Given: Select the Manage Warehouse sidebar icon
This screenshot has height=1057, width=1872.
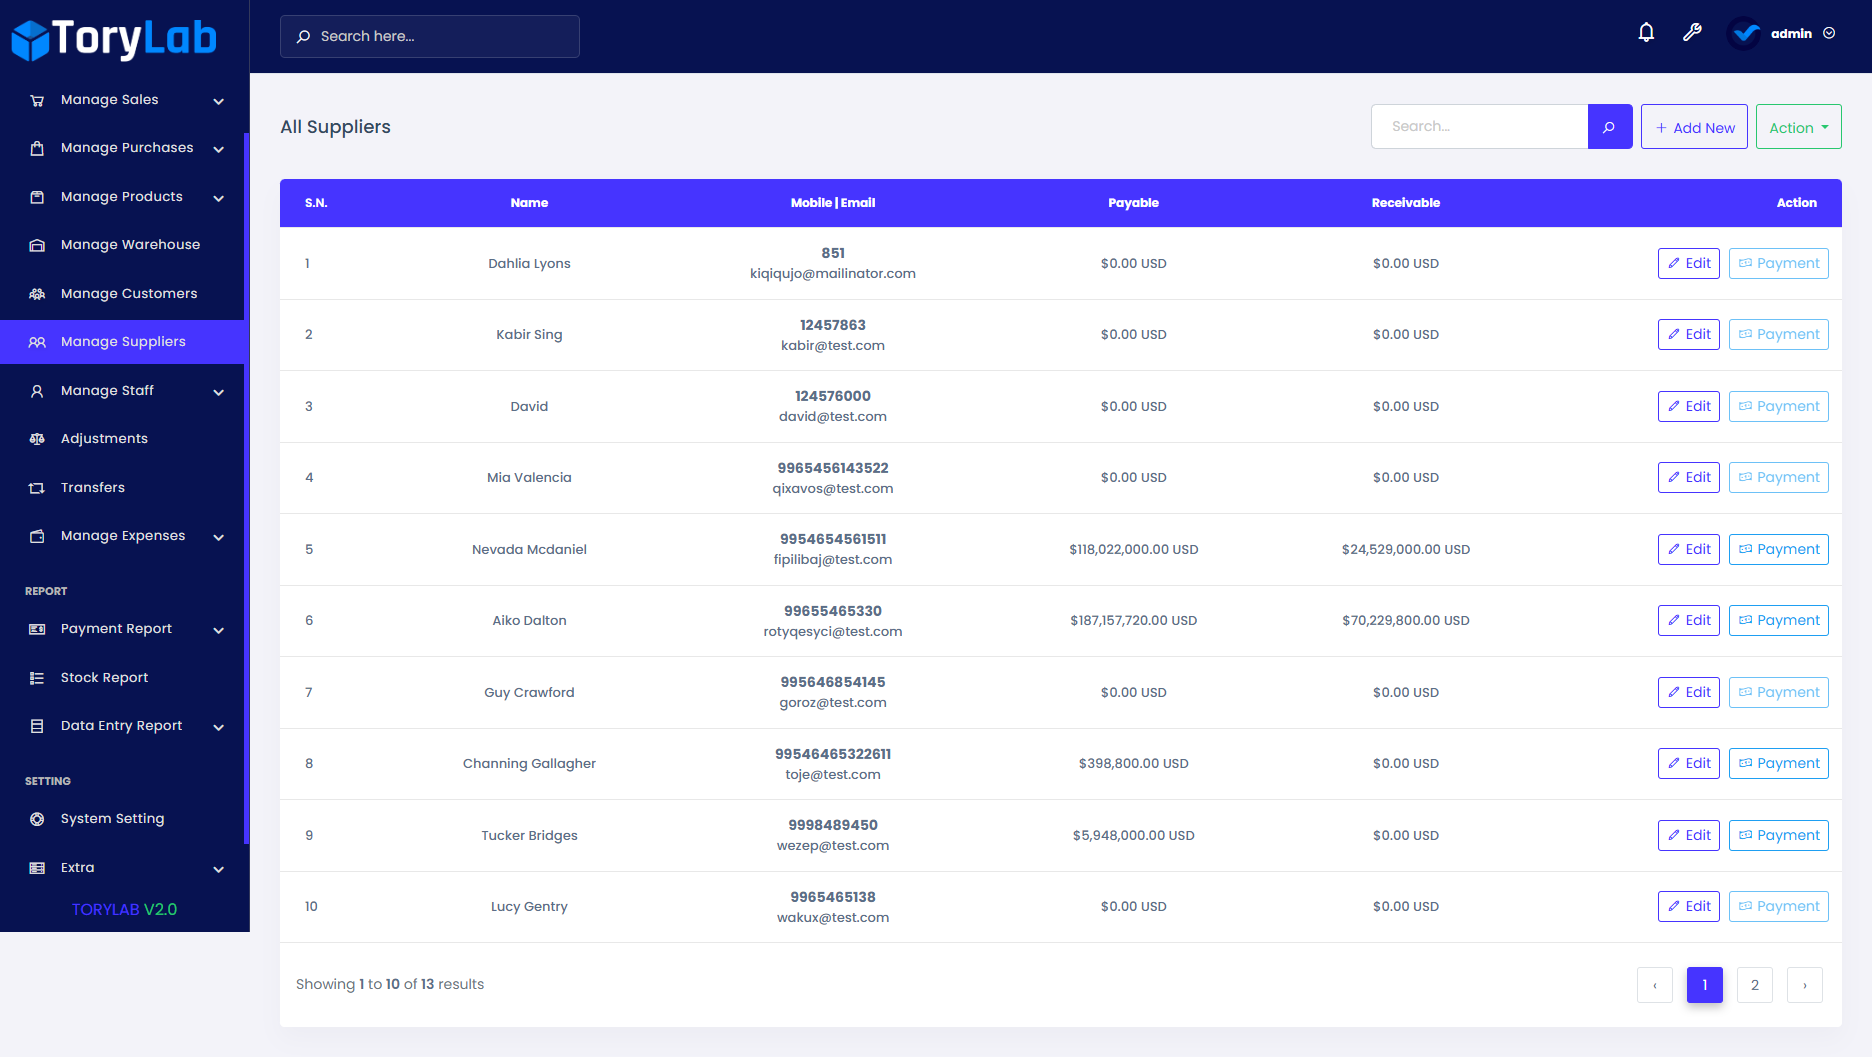Looking at the screenshot, I should click(x=37, y=244).
